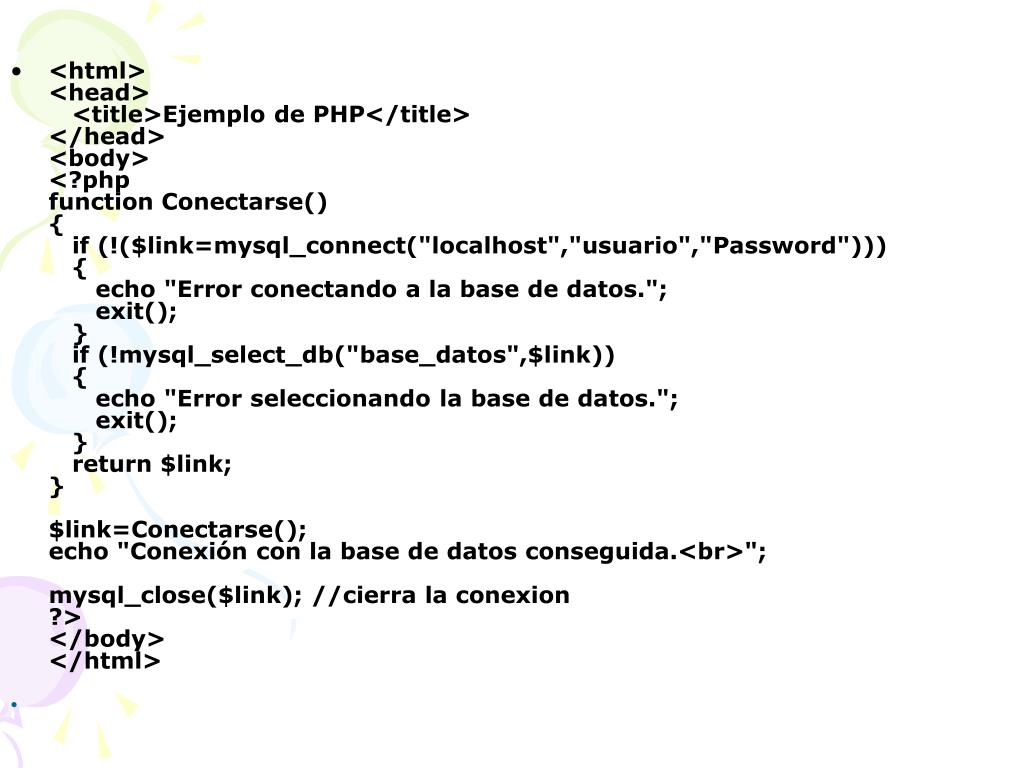Click the first exit(); statement
The width and height of the screenshot is (1024, 768).
coord(136,312)
